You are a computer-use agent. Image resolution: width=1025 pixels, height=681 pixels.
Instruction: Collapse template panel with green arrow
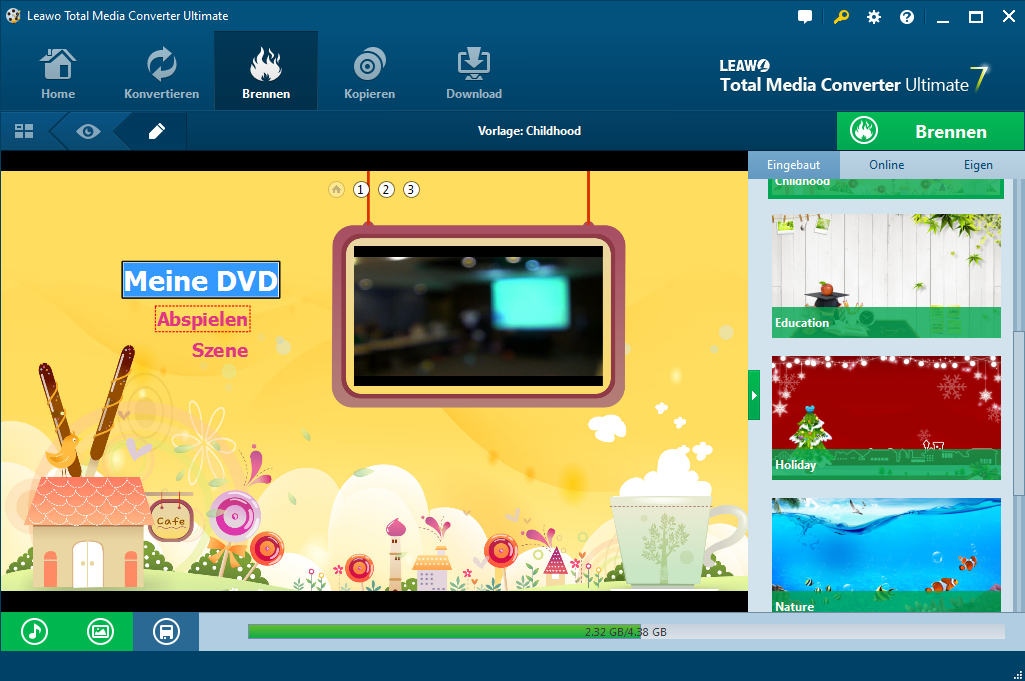coord(754,395)
